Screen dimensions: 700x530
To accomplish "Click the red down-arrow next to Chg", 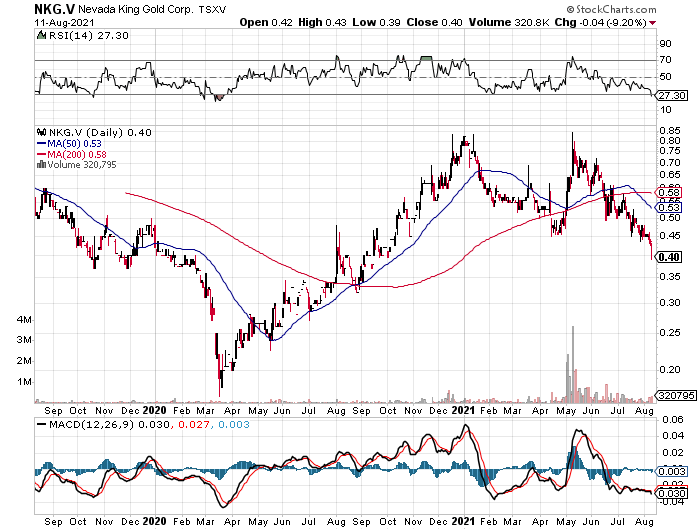I will coord(653,23).
